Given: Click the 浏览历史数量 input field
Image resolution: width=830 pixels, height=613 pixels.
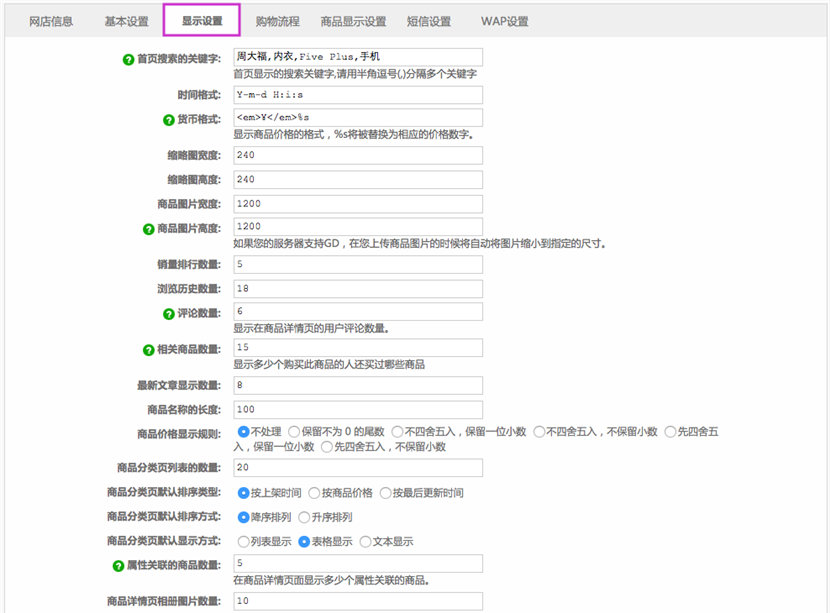Looking at the screenshot, I should tap(358, 289).
